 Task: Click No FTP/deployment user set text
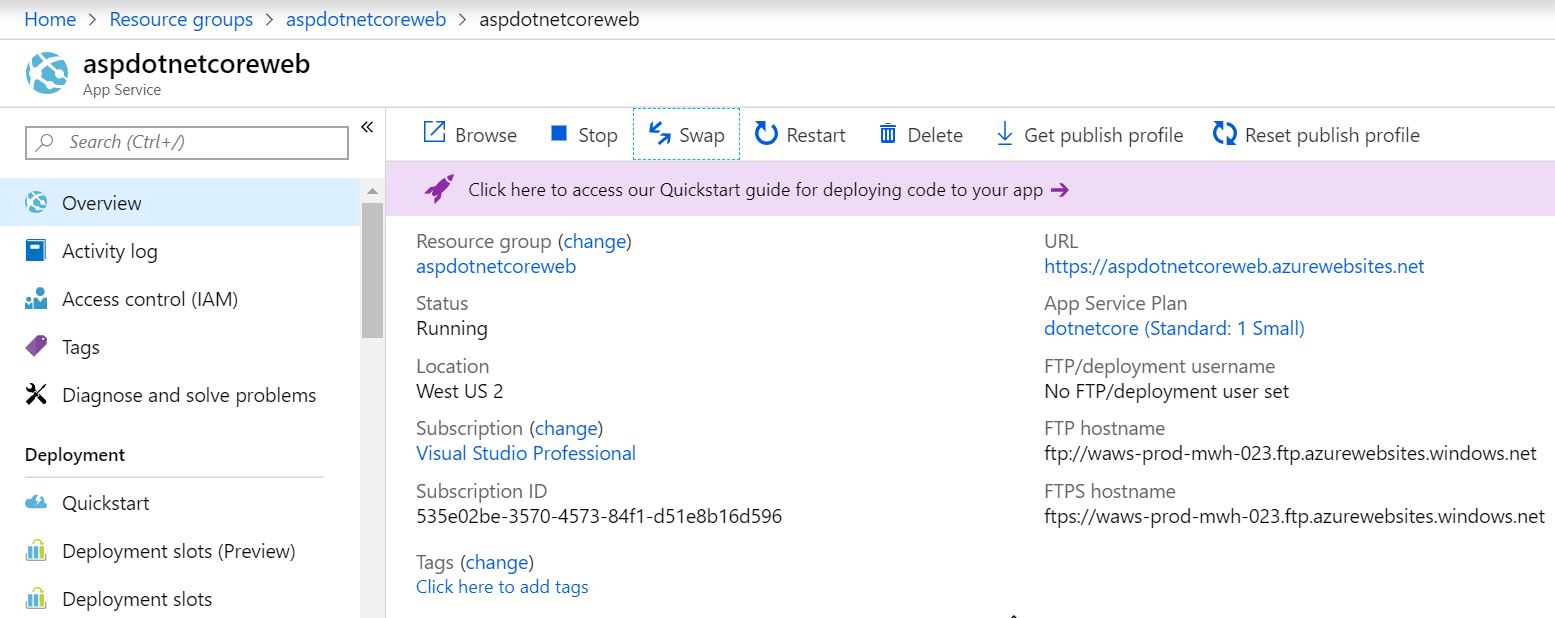pyautogui.click(x=1167, y=391)
